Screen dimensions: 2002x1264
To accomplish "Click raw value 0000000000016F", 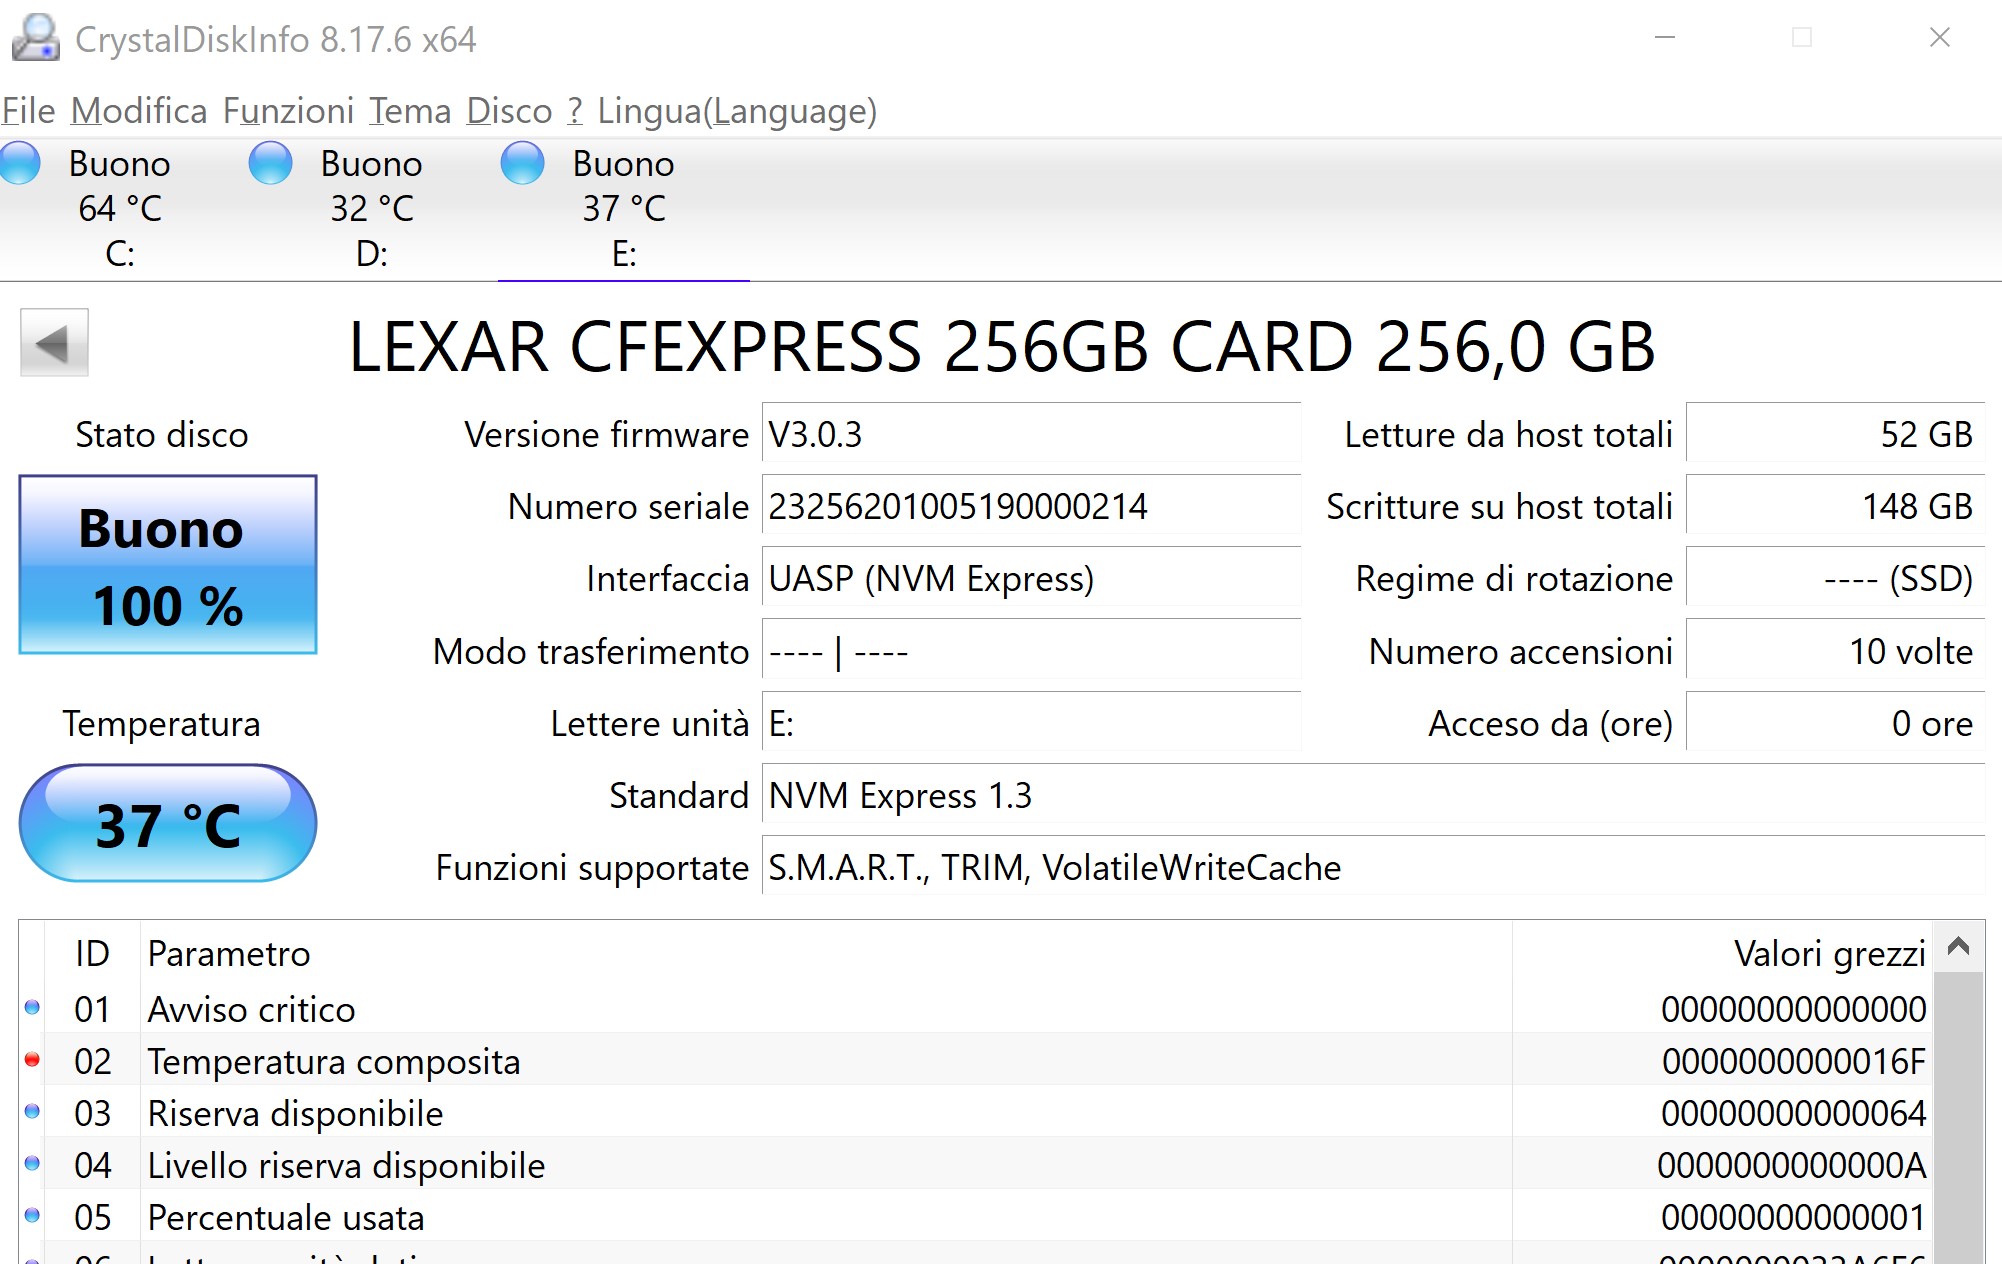I will pyautogui.click(x=1794, y=1061).
